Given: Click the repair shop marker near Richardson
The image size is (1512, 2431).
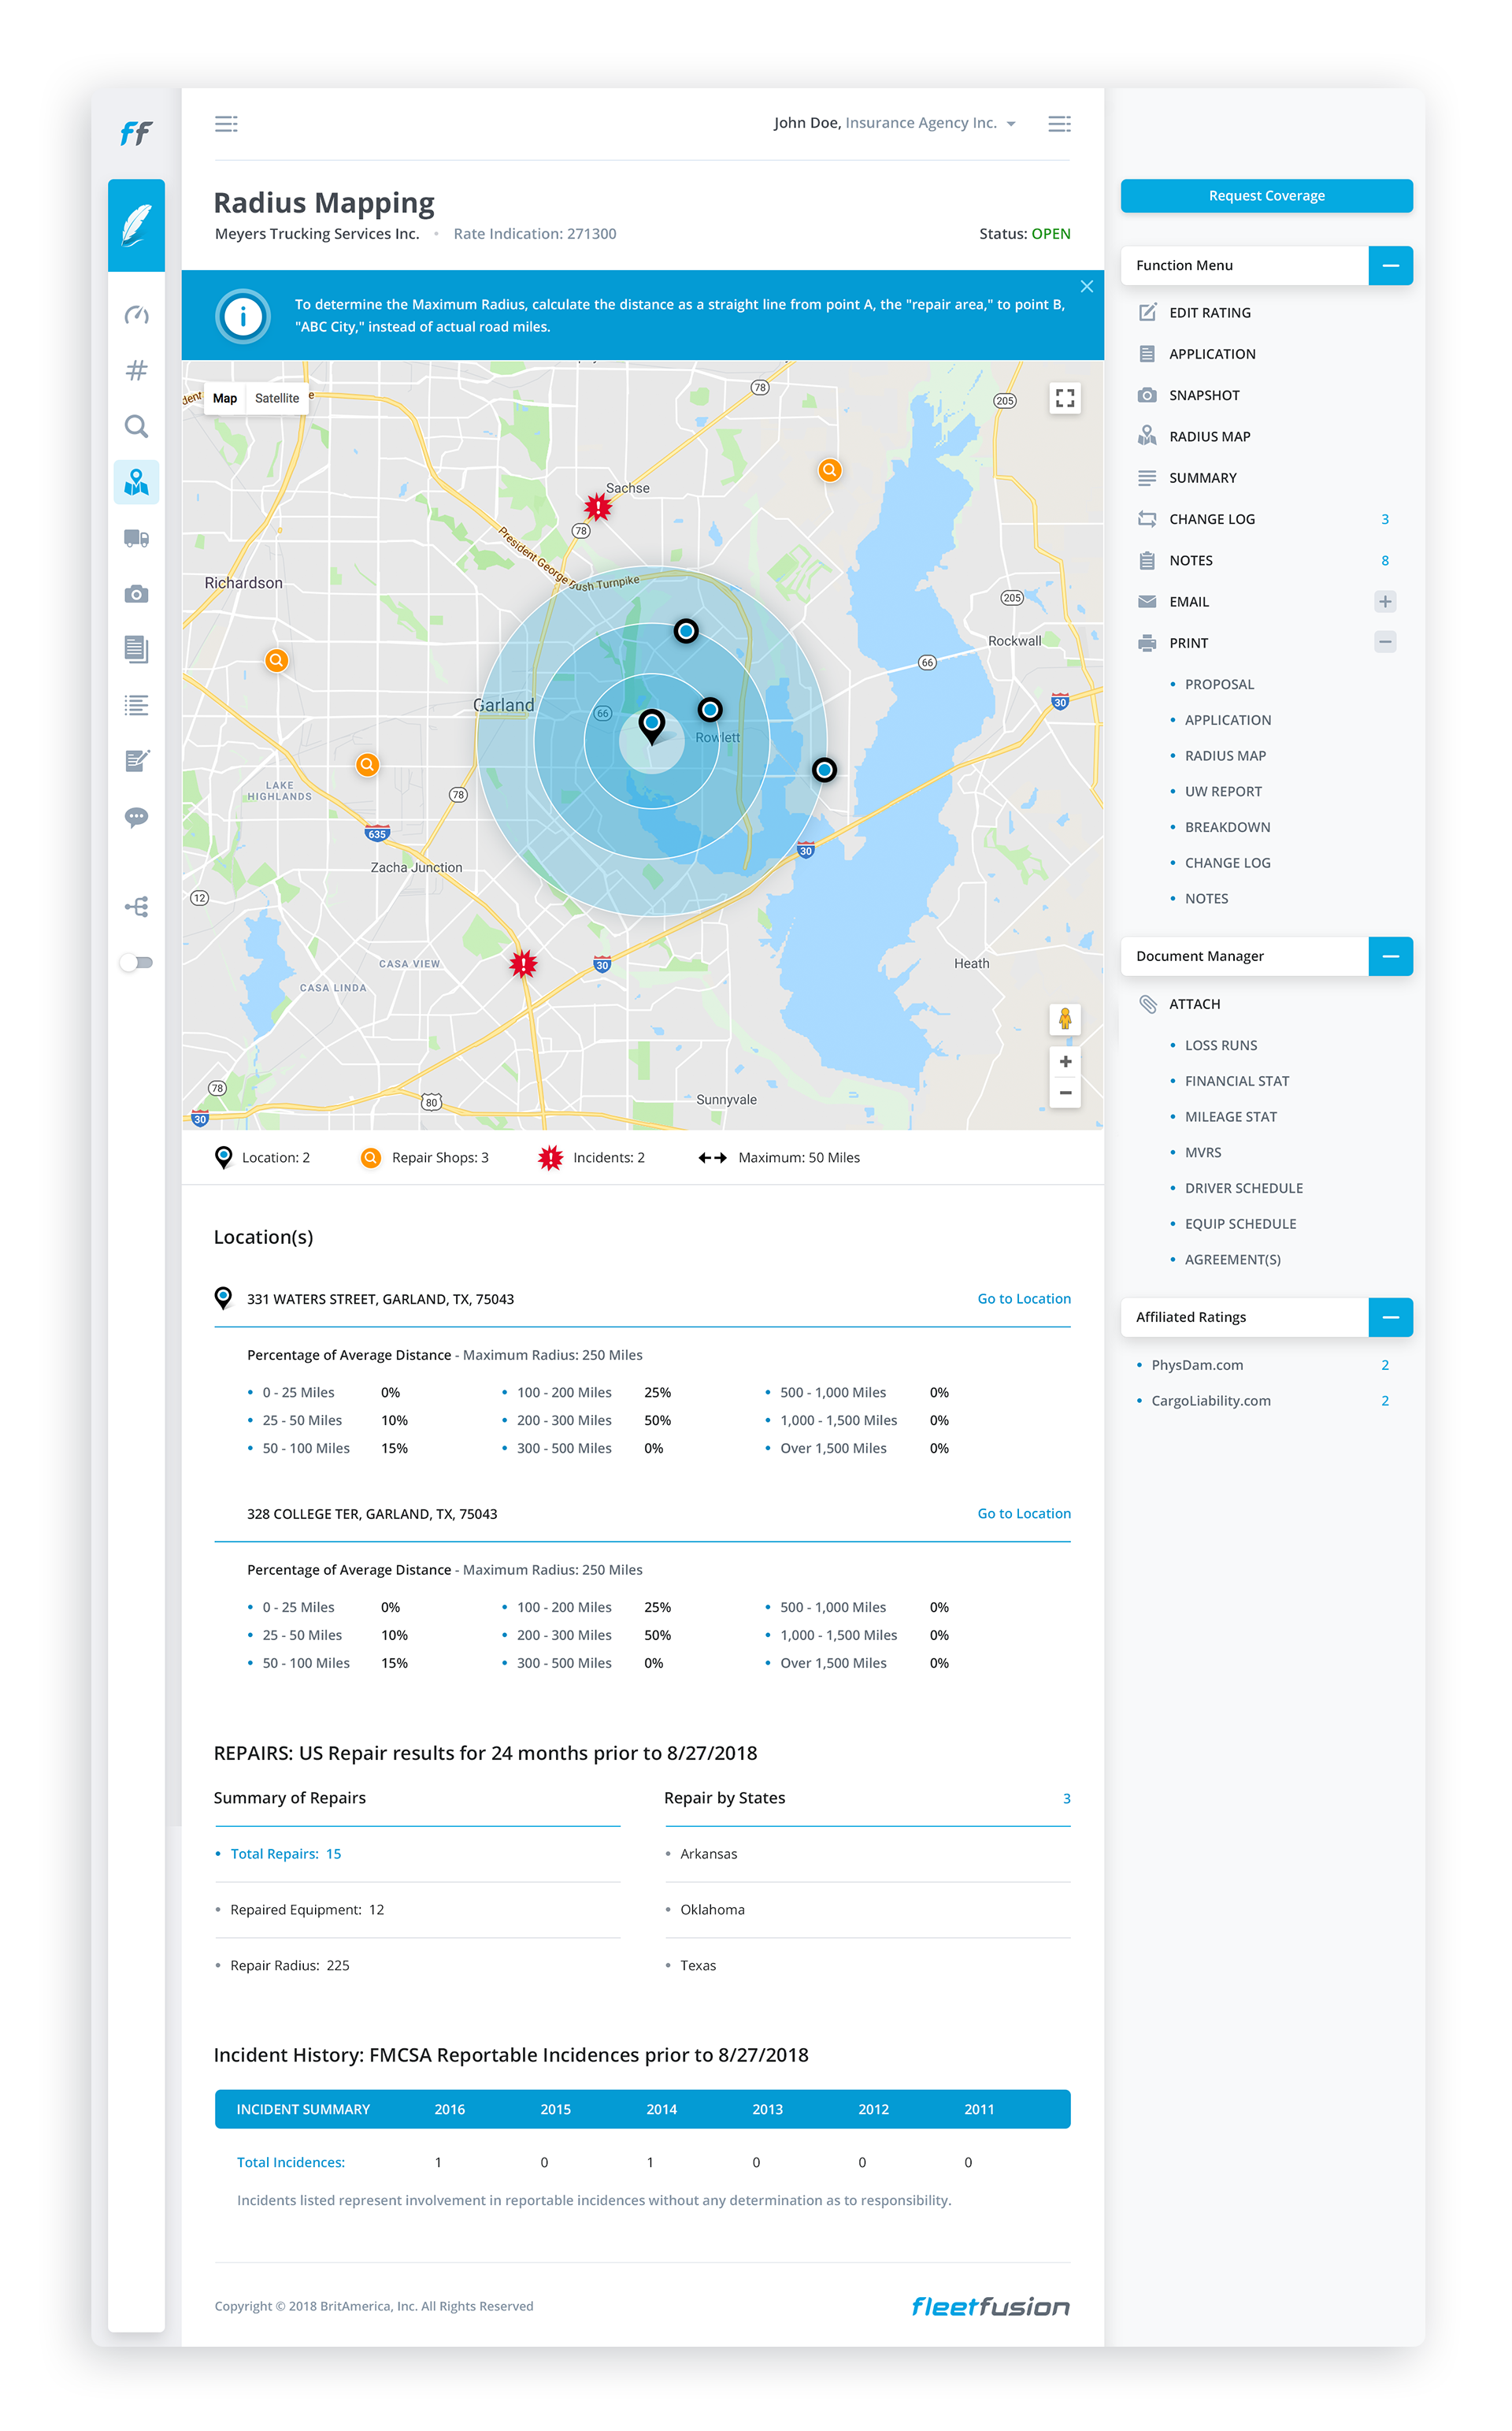Looking at the screenshot, I should pos(277,660).
